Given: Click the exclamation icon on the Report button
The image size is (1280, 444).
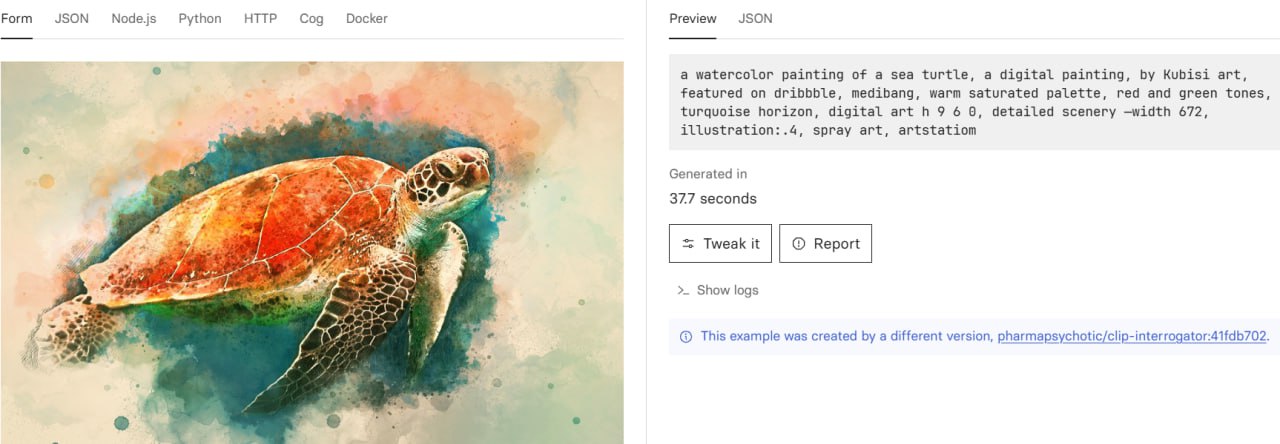Looking at the screenshot, I should pyautogui.click(x=798, y=244).
